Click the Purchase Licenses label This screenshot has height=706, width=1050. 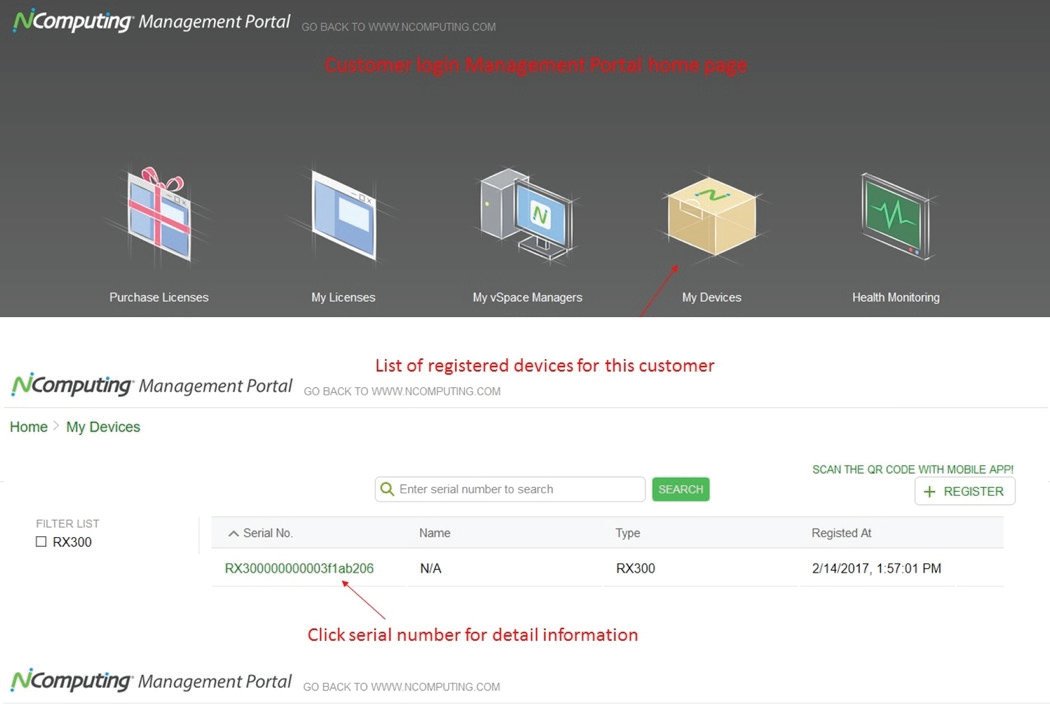[159, 297]
